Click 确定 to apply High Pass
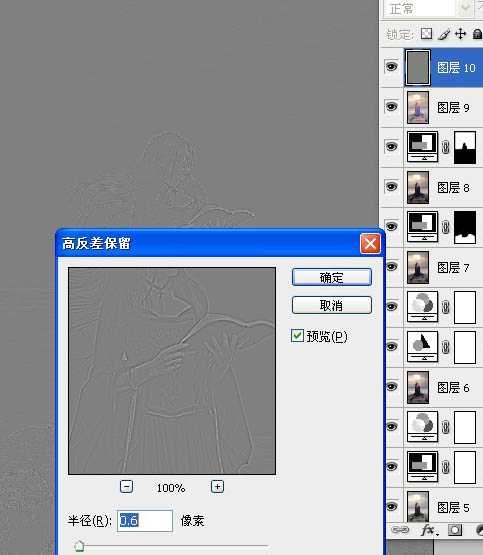The height and width of the screenshot is (555, 483). (x=332, y=277)
